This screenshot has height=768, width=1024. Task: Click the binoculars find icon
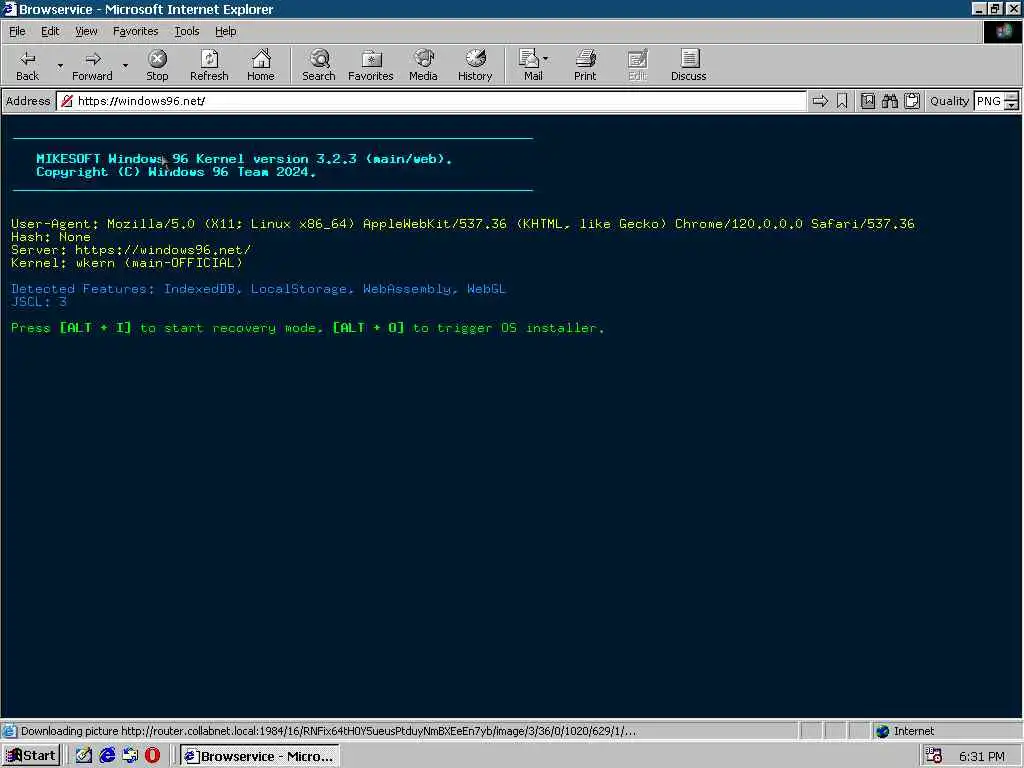889,101
